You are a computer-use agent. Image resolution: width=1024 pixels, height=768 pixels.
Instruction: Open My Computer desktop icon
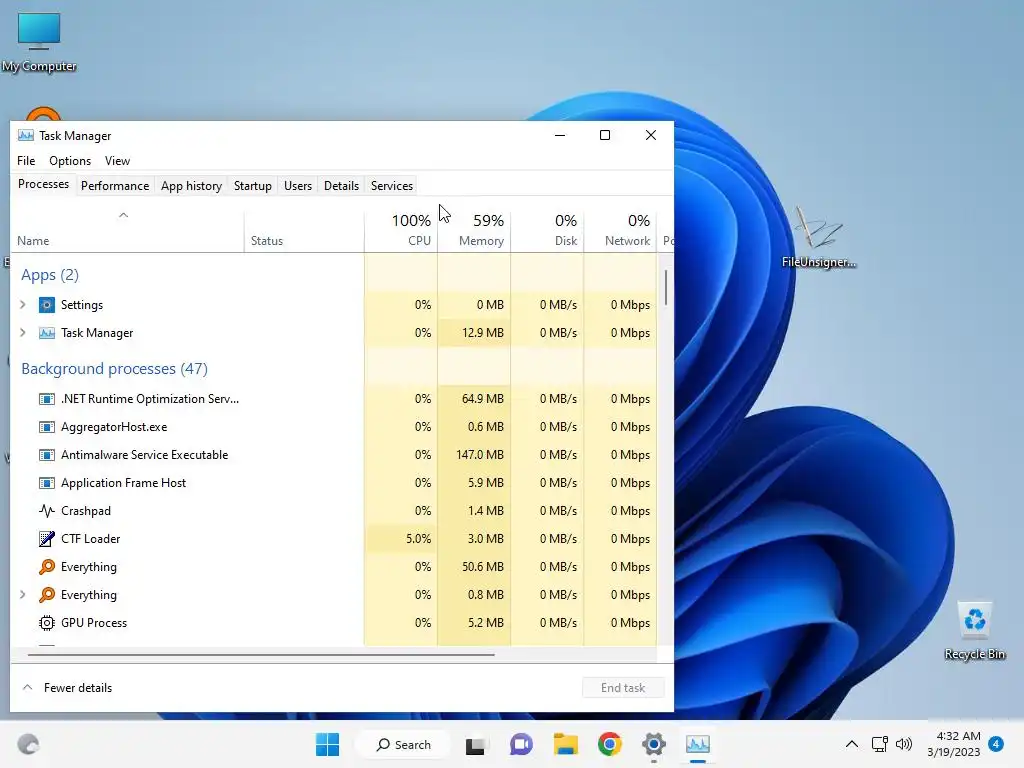point(39,42)
